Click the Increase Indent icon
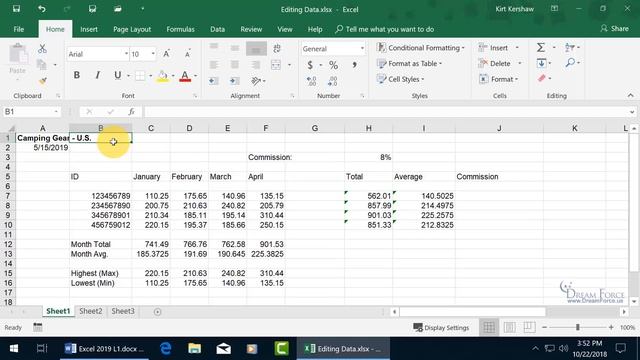This screenshot has width=640, height=360. click(x=235, y=81)
